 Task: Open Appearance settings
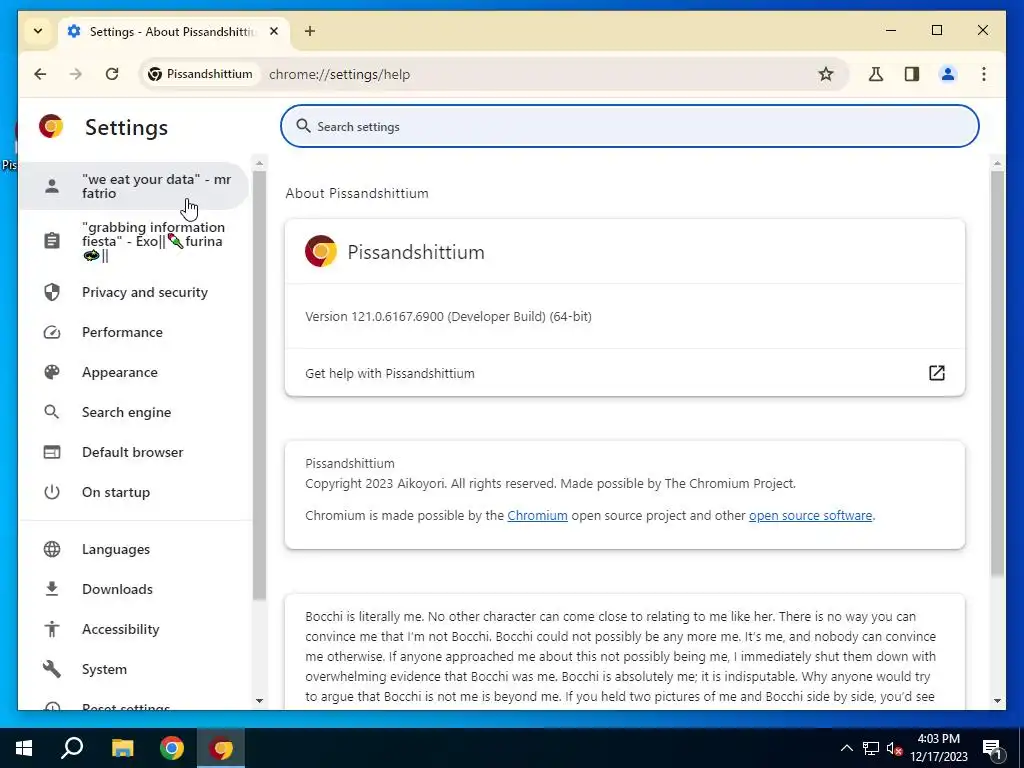[133, 372]
